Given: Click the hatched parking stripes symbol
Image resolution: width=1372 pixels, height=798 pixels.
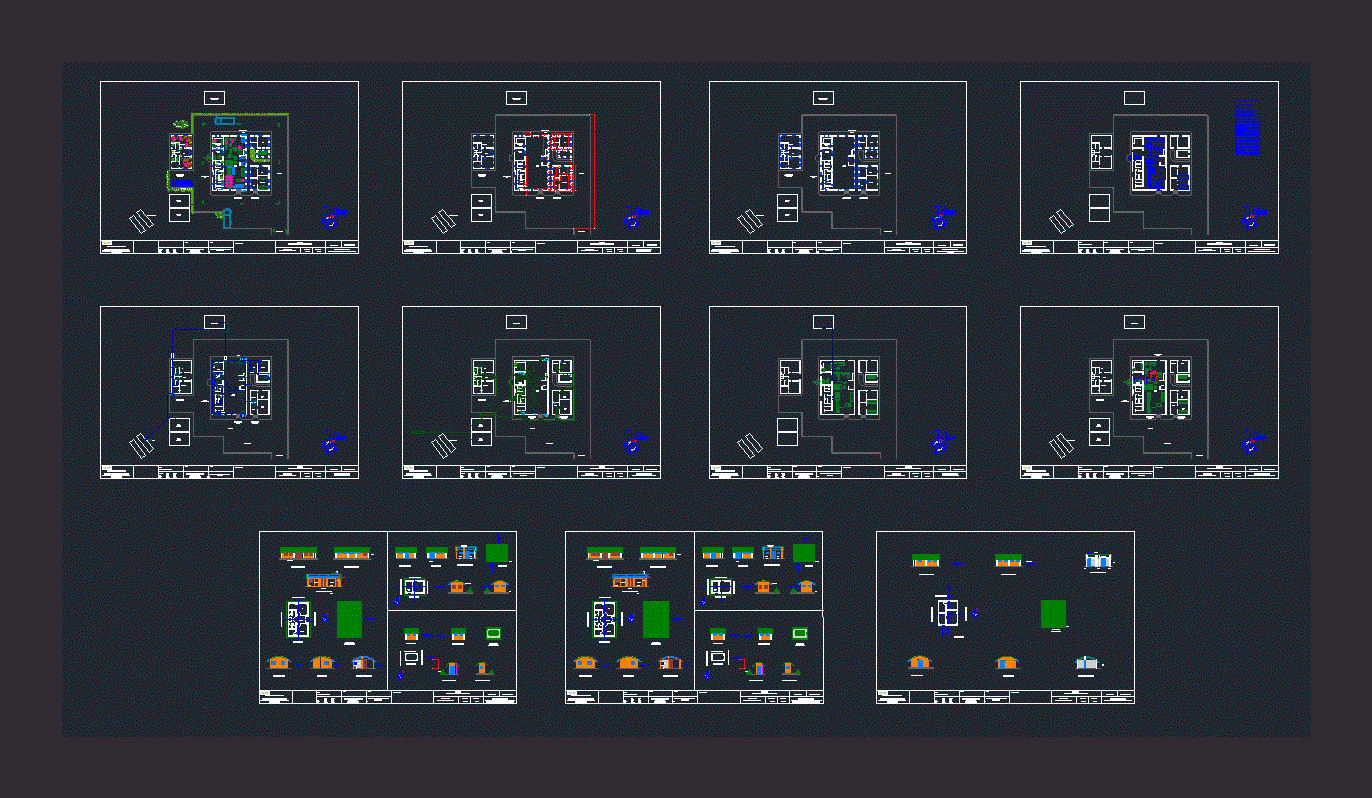Looking at the screenshot, I should [142, 220].
